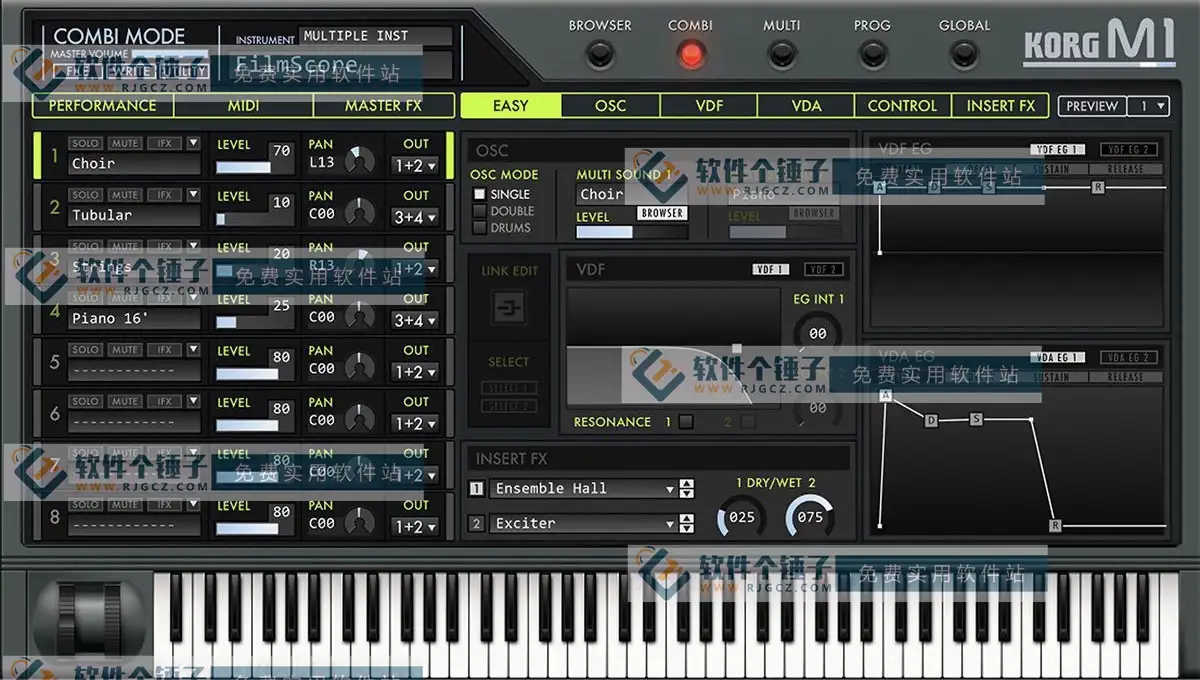Open the BROWSER mode button

(x=600, y=54)
